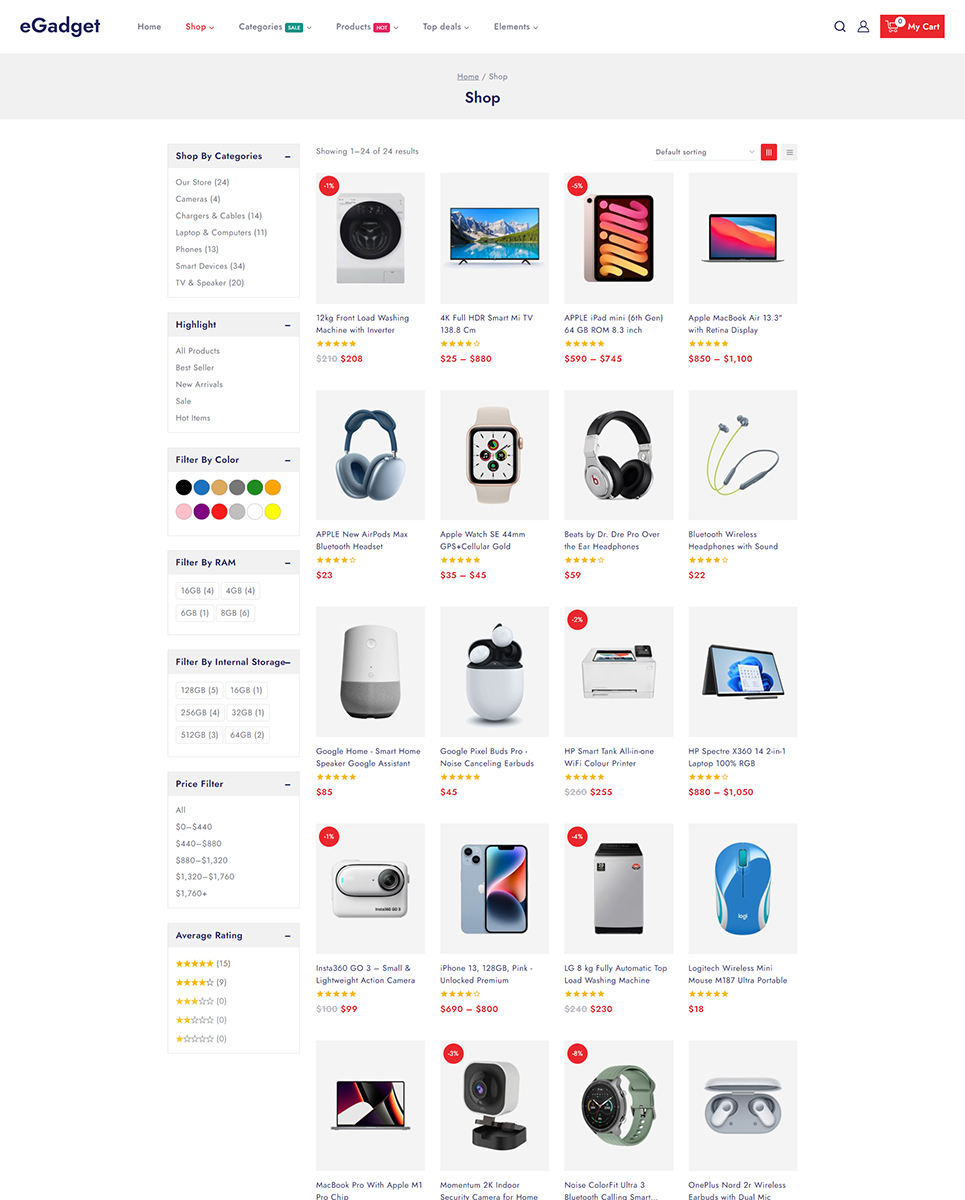
Task: Expand the Top deals menu dropdown
Action: tap(445, 27)
